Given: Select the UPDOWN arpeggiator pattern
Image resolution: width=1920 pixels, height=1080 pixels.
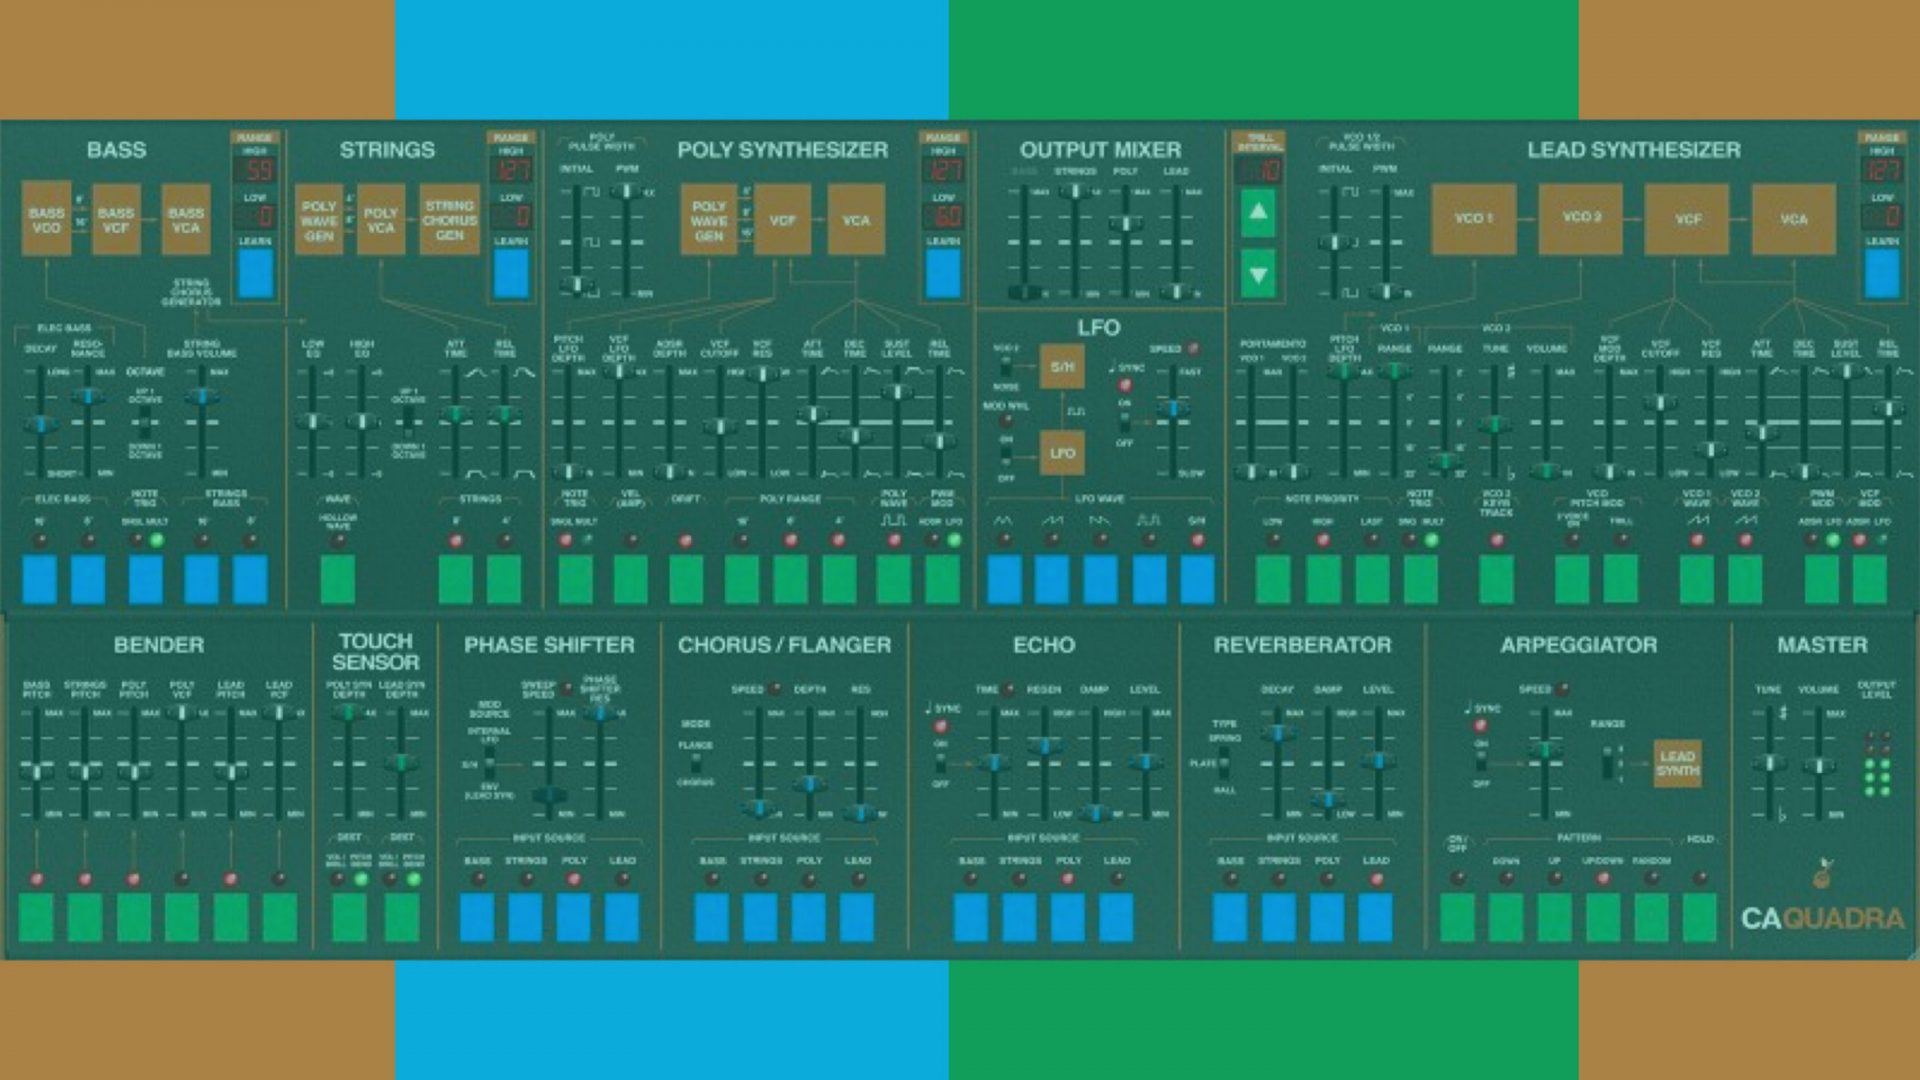Looking at the screenshot, I should click(1603, 916).
